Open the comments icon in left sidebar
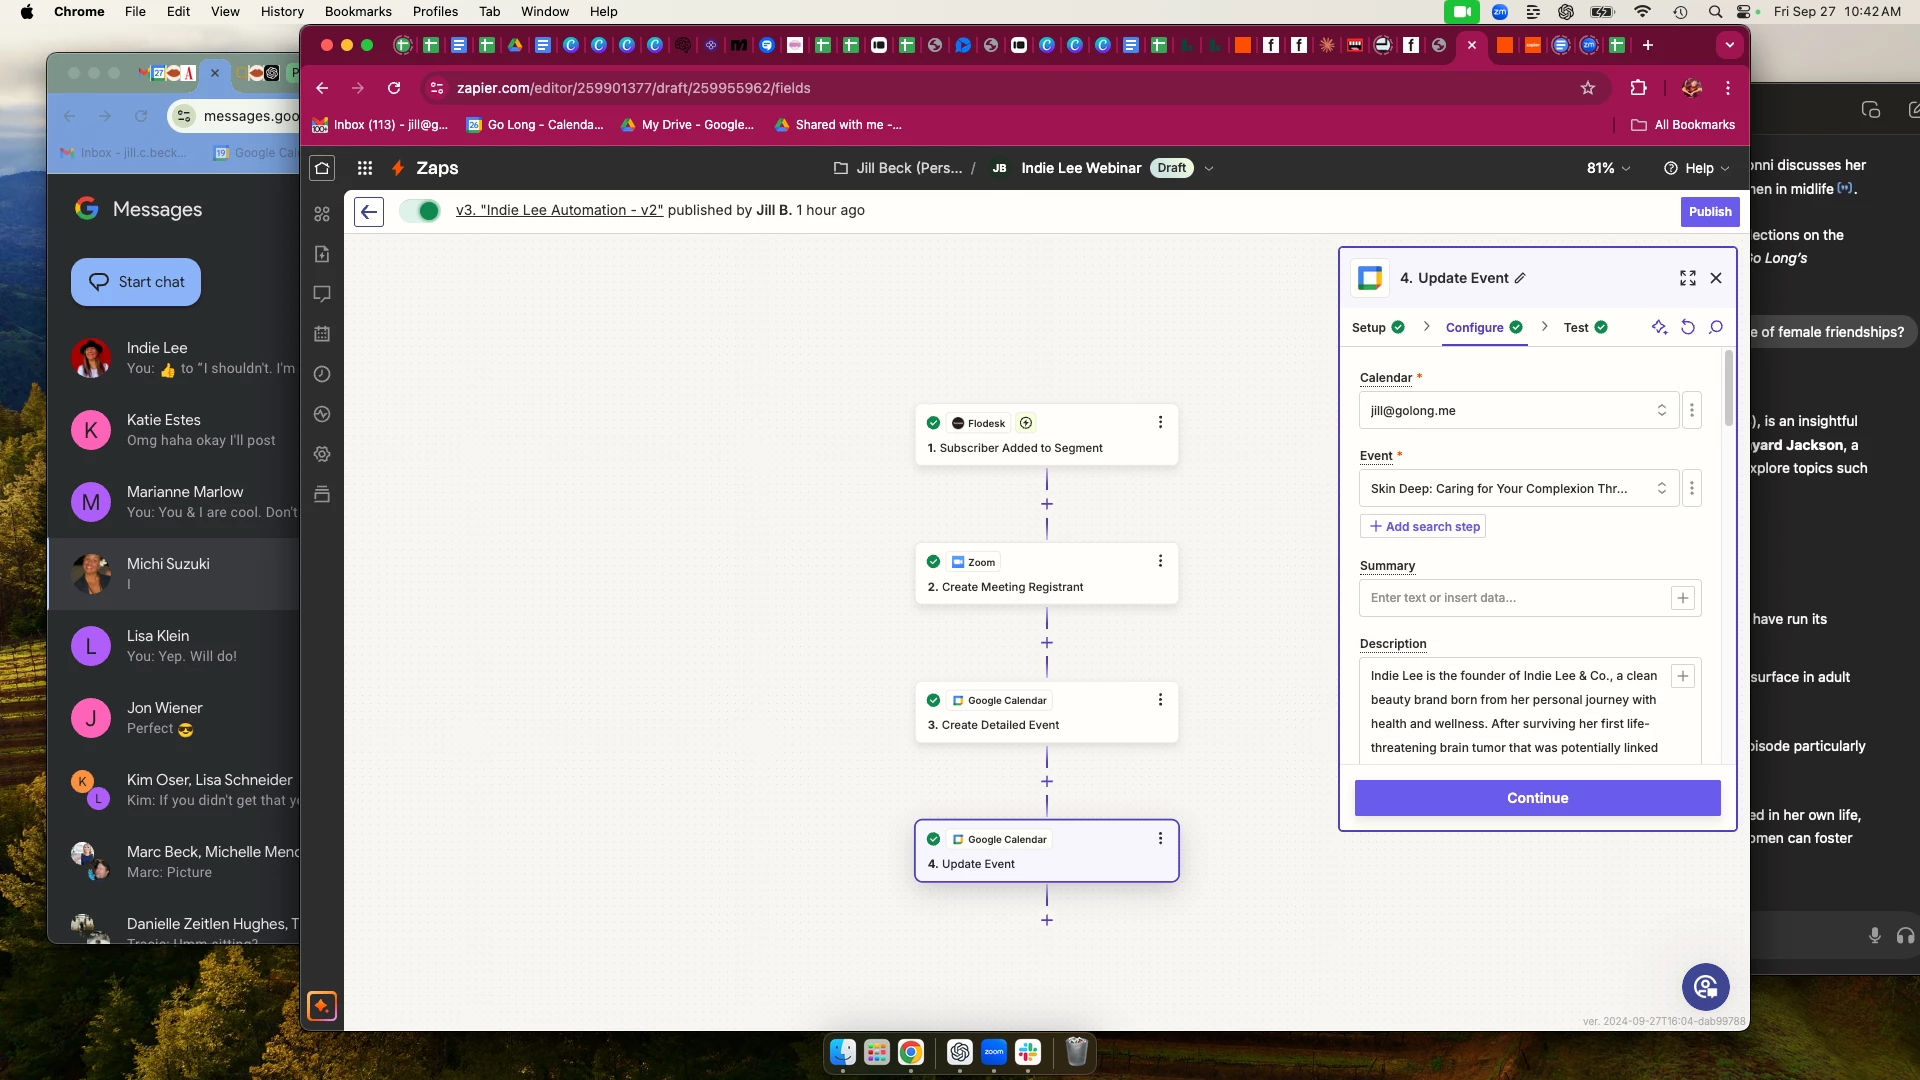 point(322,294)
